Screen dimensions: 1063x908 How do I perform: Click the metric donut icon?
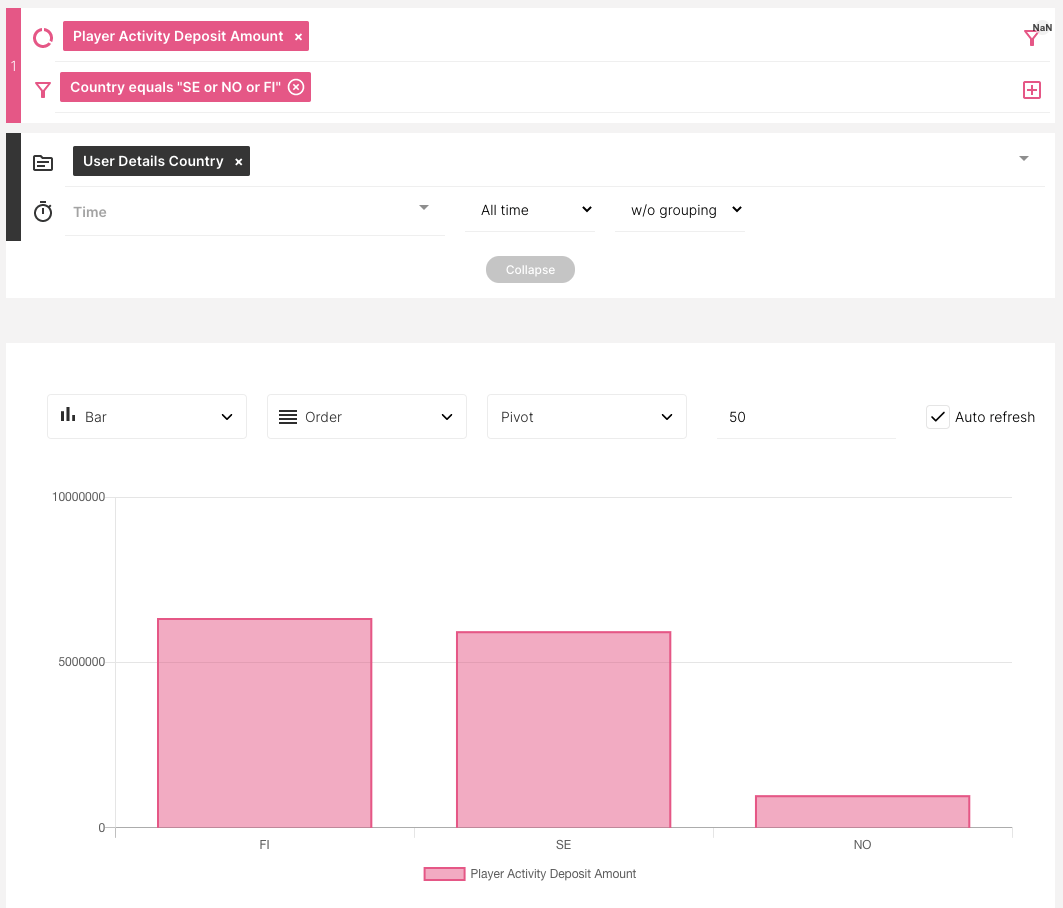tap(43, 38)
